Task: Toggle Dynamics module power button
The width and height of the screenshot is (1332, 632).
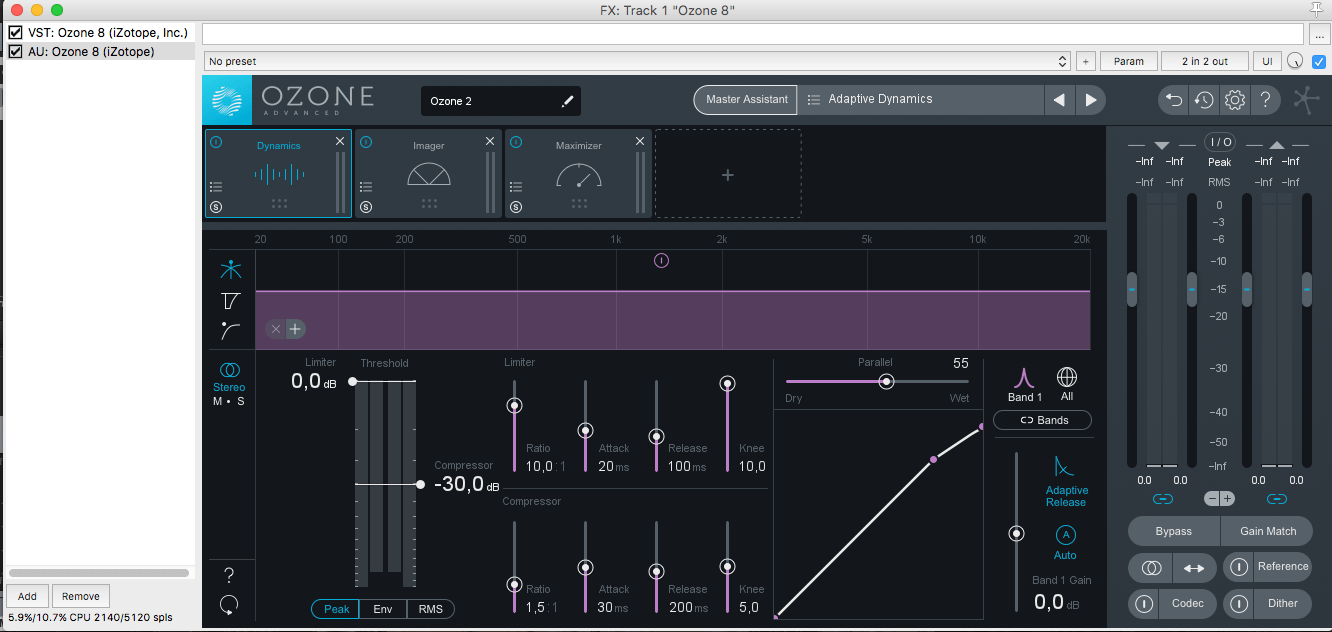Action: pos(216,142)
